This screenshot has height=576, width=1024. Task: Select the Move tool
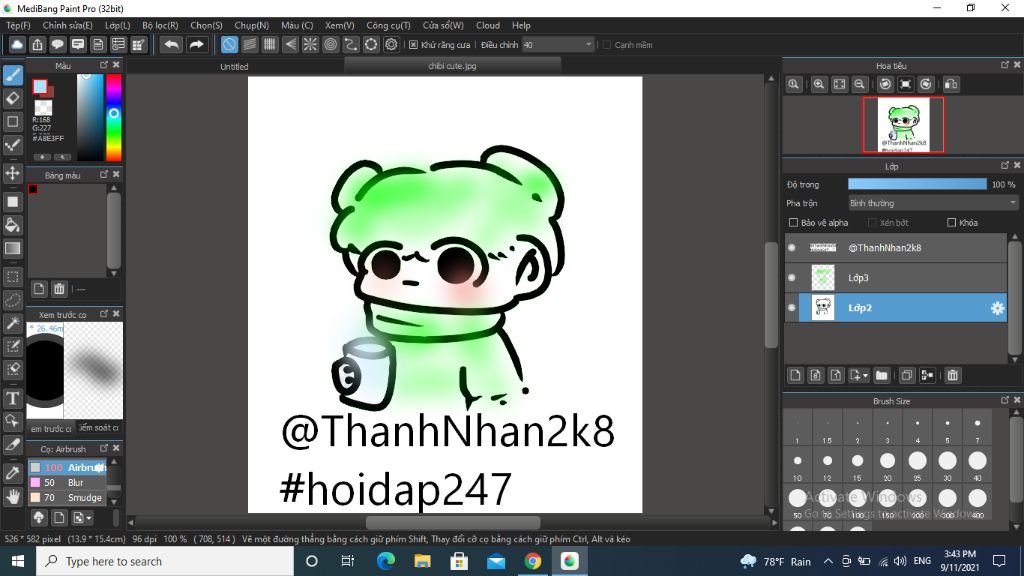(x=12, y=173)
